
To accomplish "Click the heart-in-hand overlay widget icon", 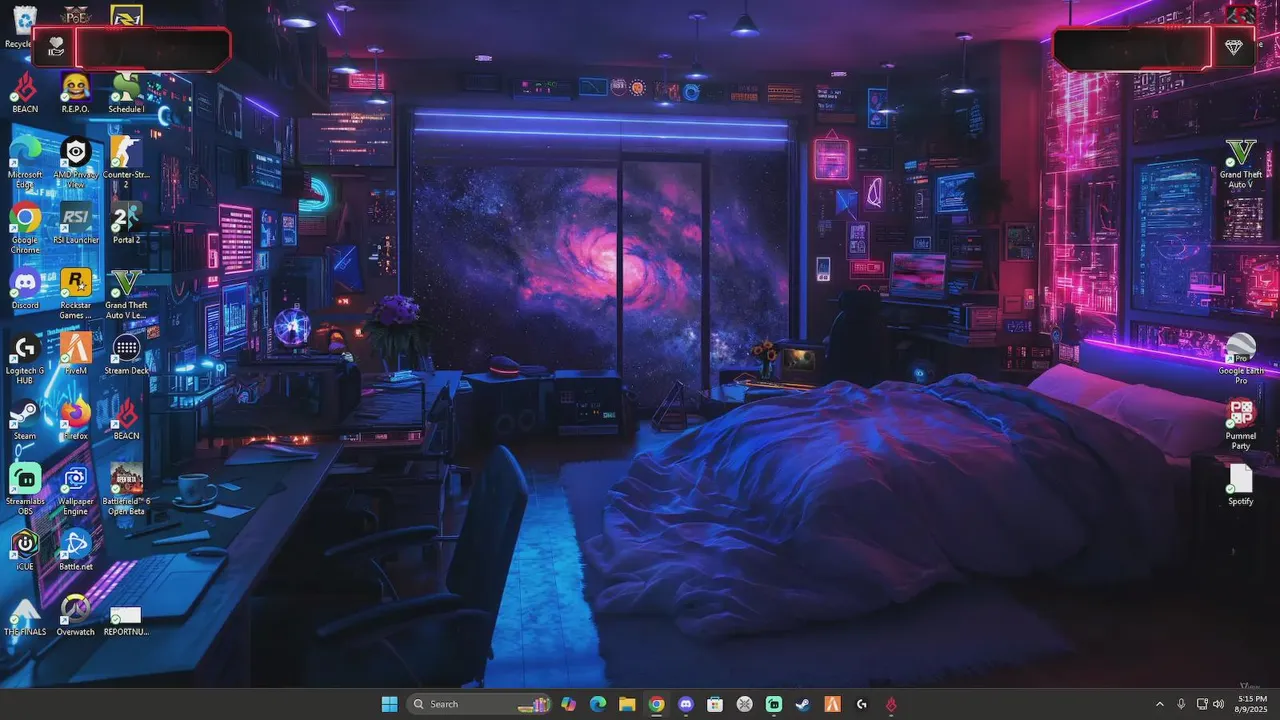I will tap(56, 47).
